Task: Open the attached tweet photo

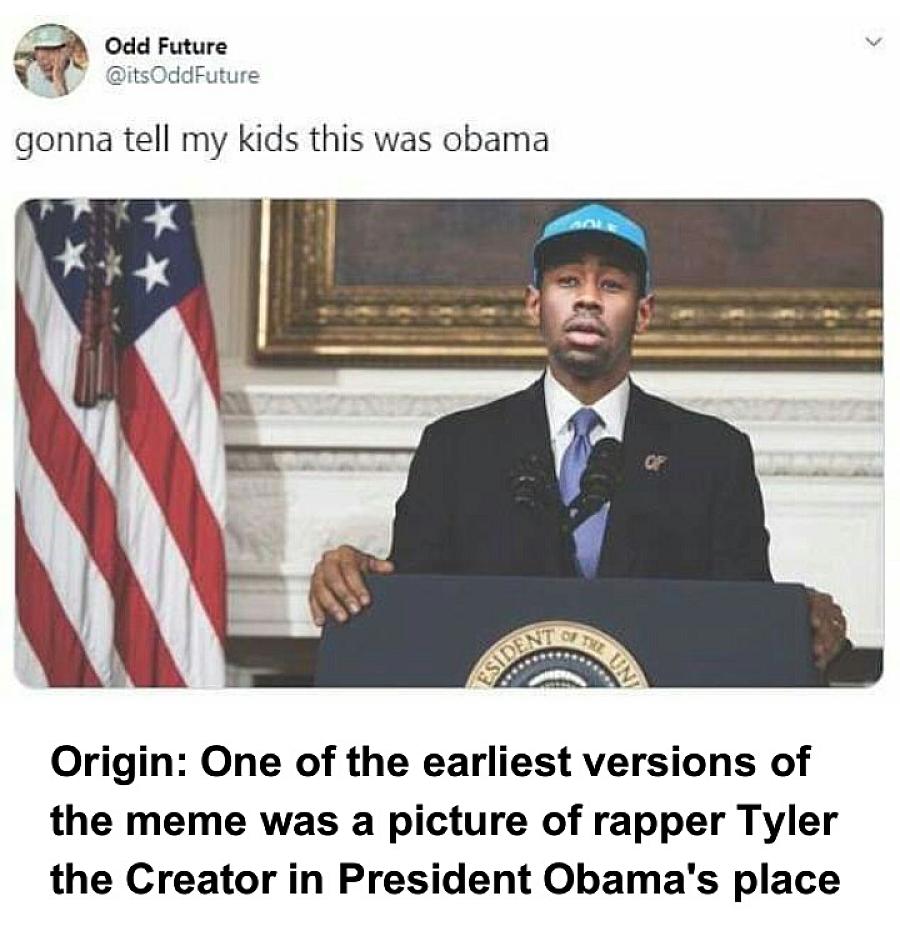Action: click(448, 443)
